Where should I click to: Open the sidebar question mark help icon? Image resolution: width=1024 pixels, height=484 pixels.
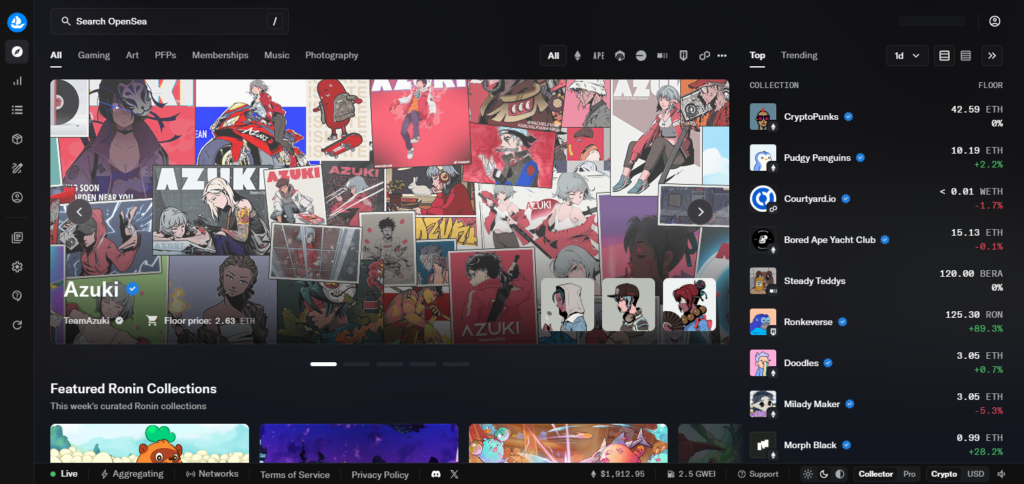coord(17,296)
